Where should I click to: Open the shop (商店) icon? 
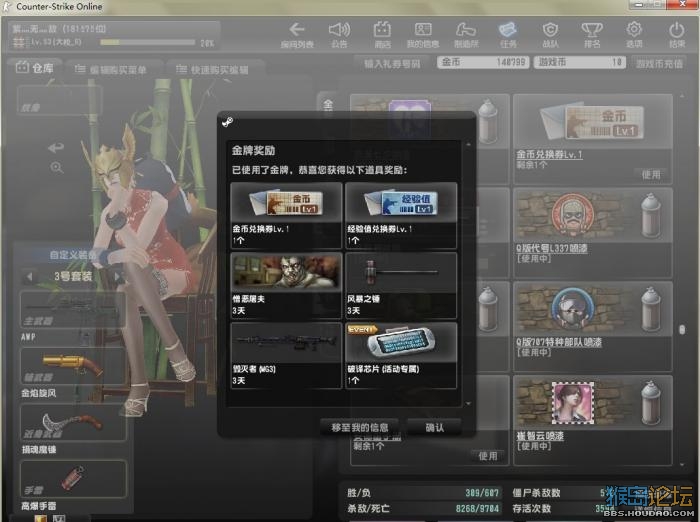tap(382, 34)
